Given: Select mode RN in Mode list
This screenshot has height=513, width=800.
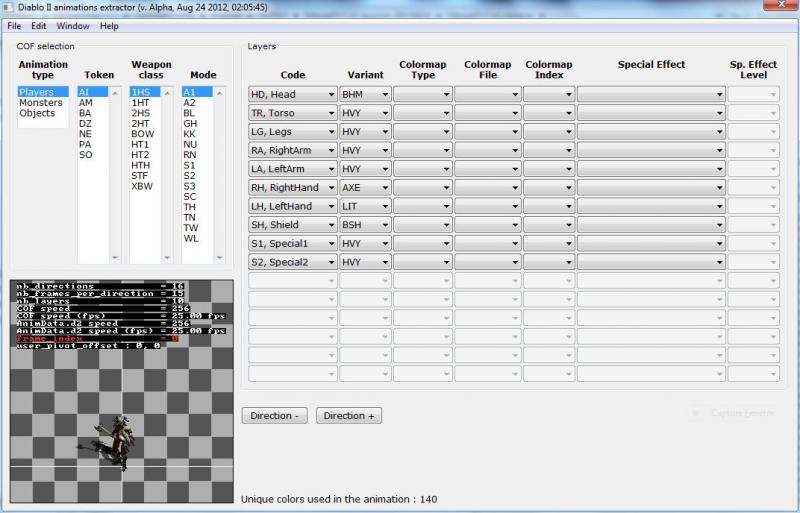Looking at the screenshot, I should 197,155.
